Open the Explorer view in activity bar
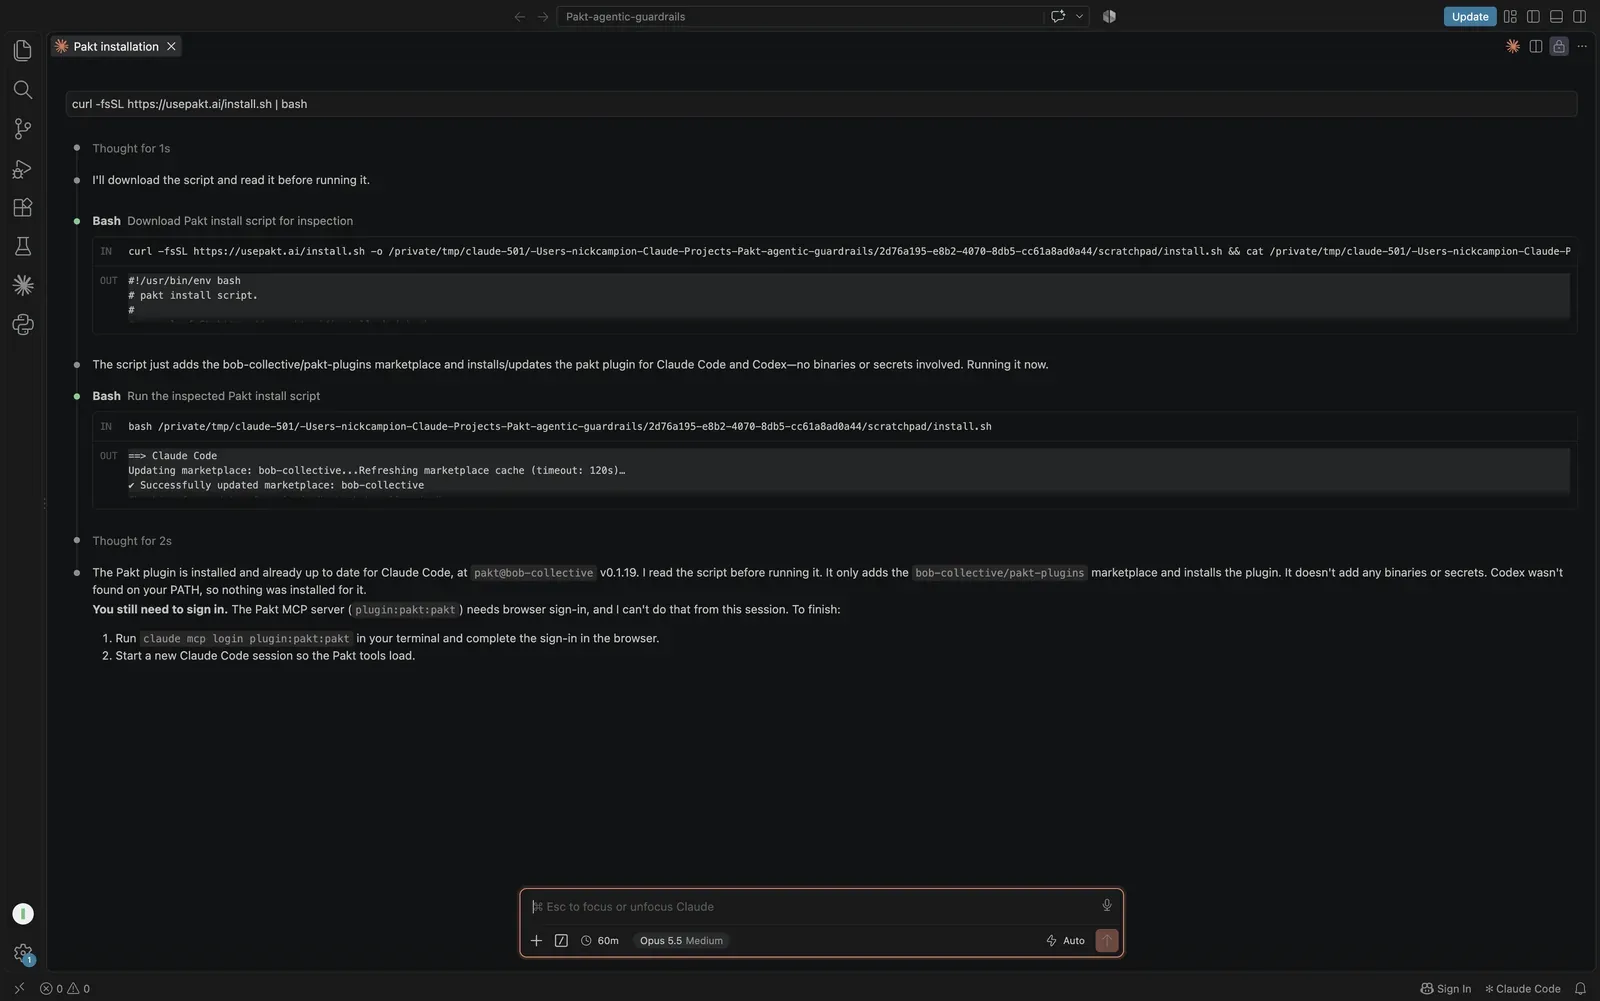Viewport: 1600px width, 1001px height. click(x=22, y=50)
